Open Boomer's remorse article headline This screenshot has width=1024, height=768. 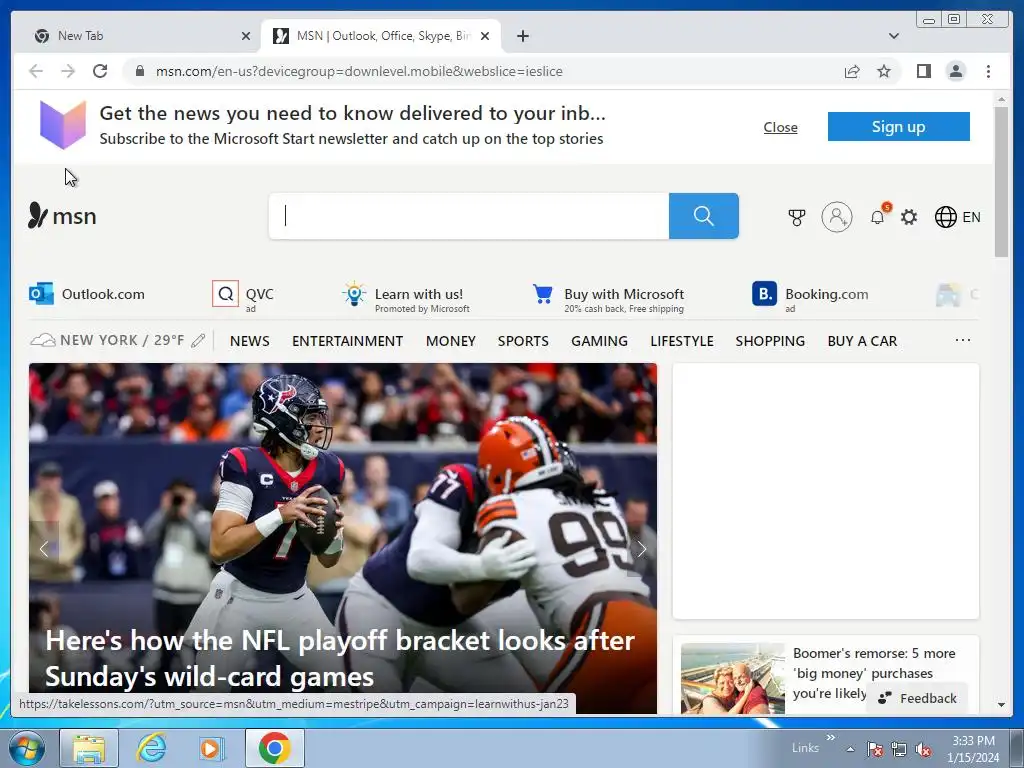pos(874,673)
